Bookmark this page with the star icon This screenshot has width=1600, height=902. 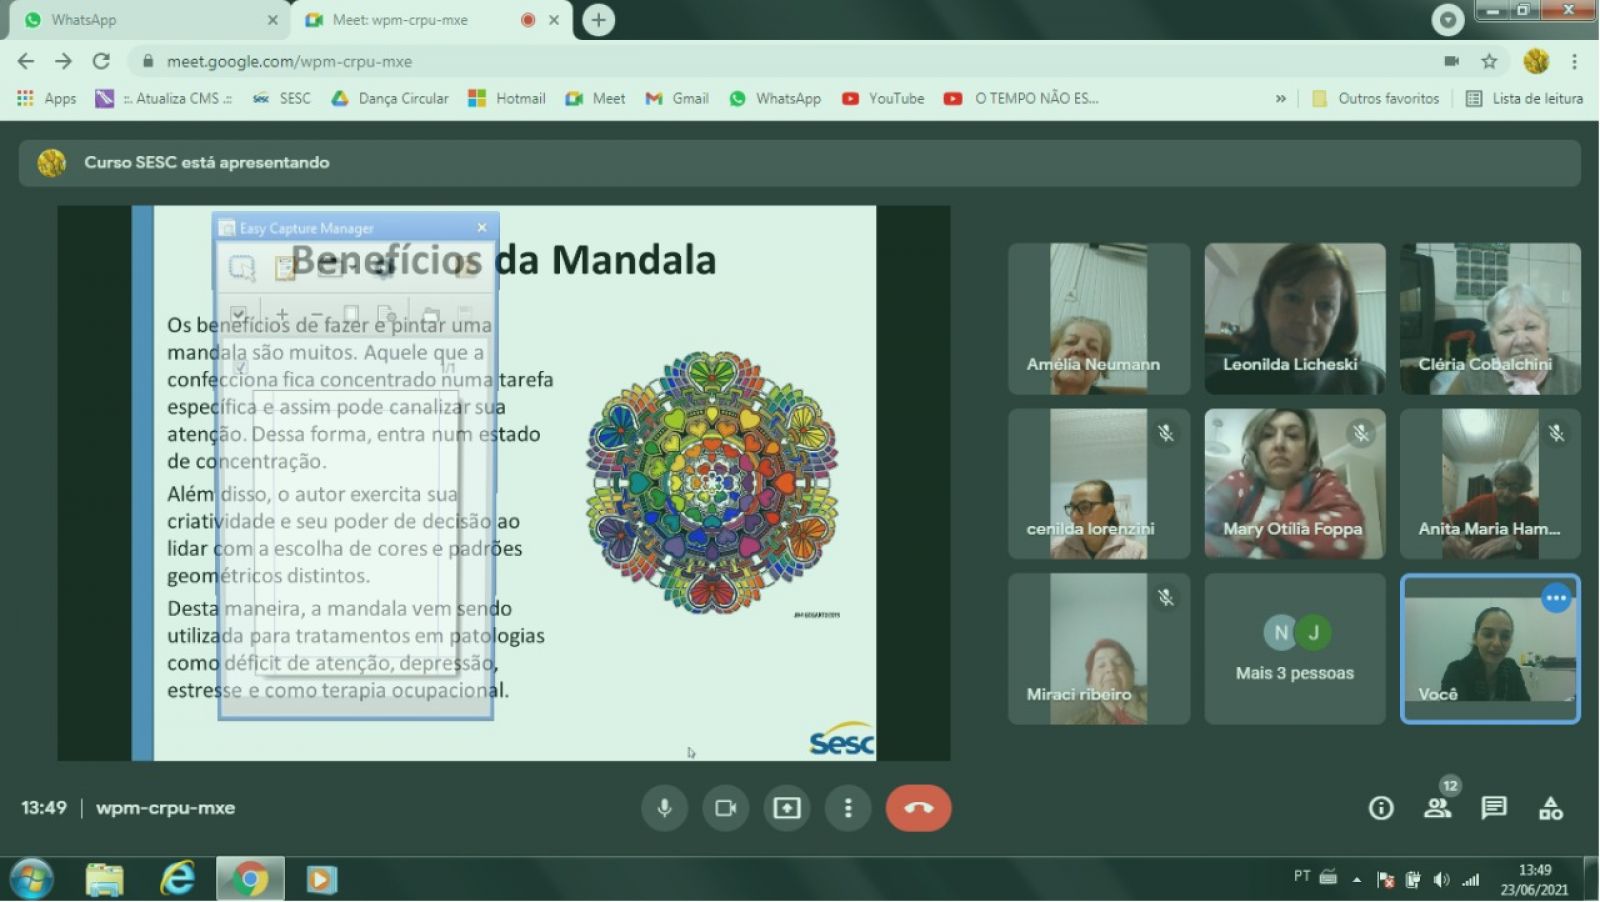[1489, 62]
